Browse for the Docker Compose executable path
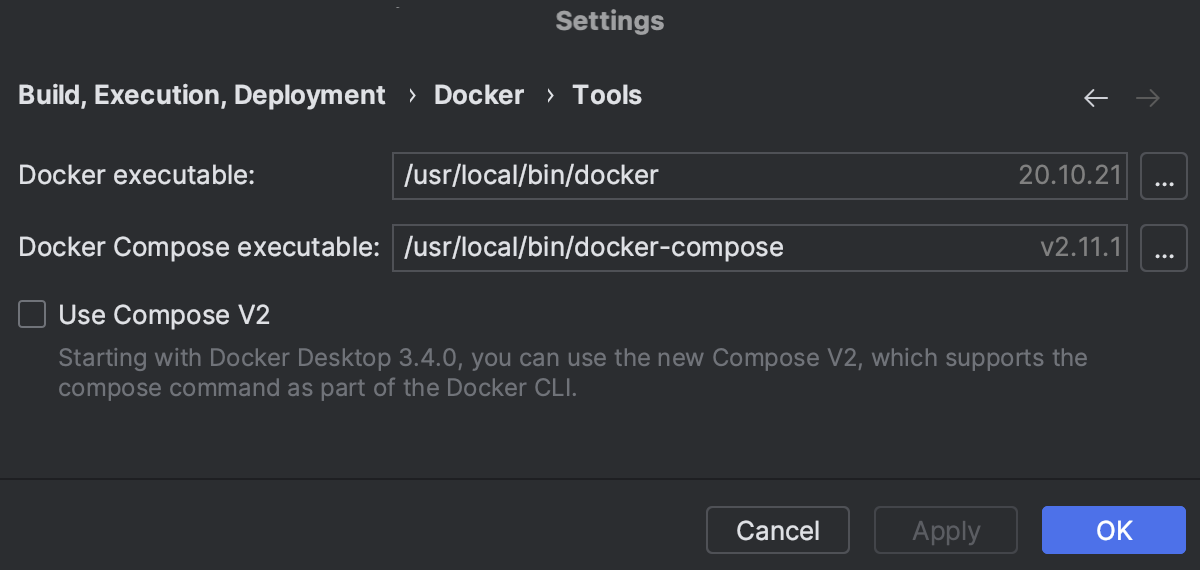The width and height of the screenshot is (1200, 570). click(x=1163, y=248)
